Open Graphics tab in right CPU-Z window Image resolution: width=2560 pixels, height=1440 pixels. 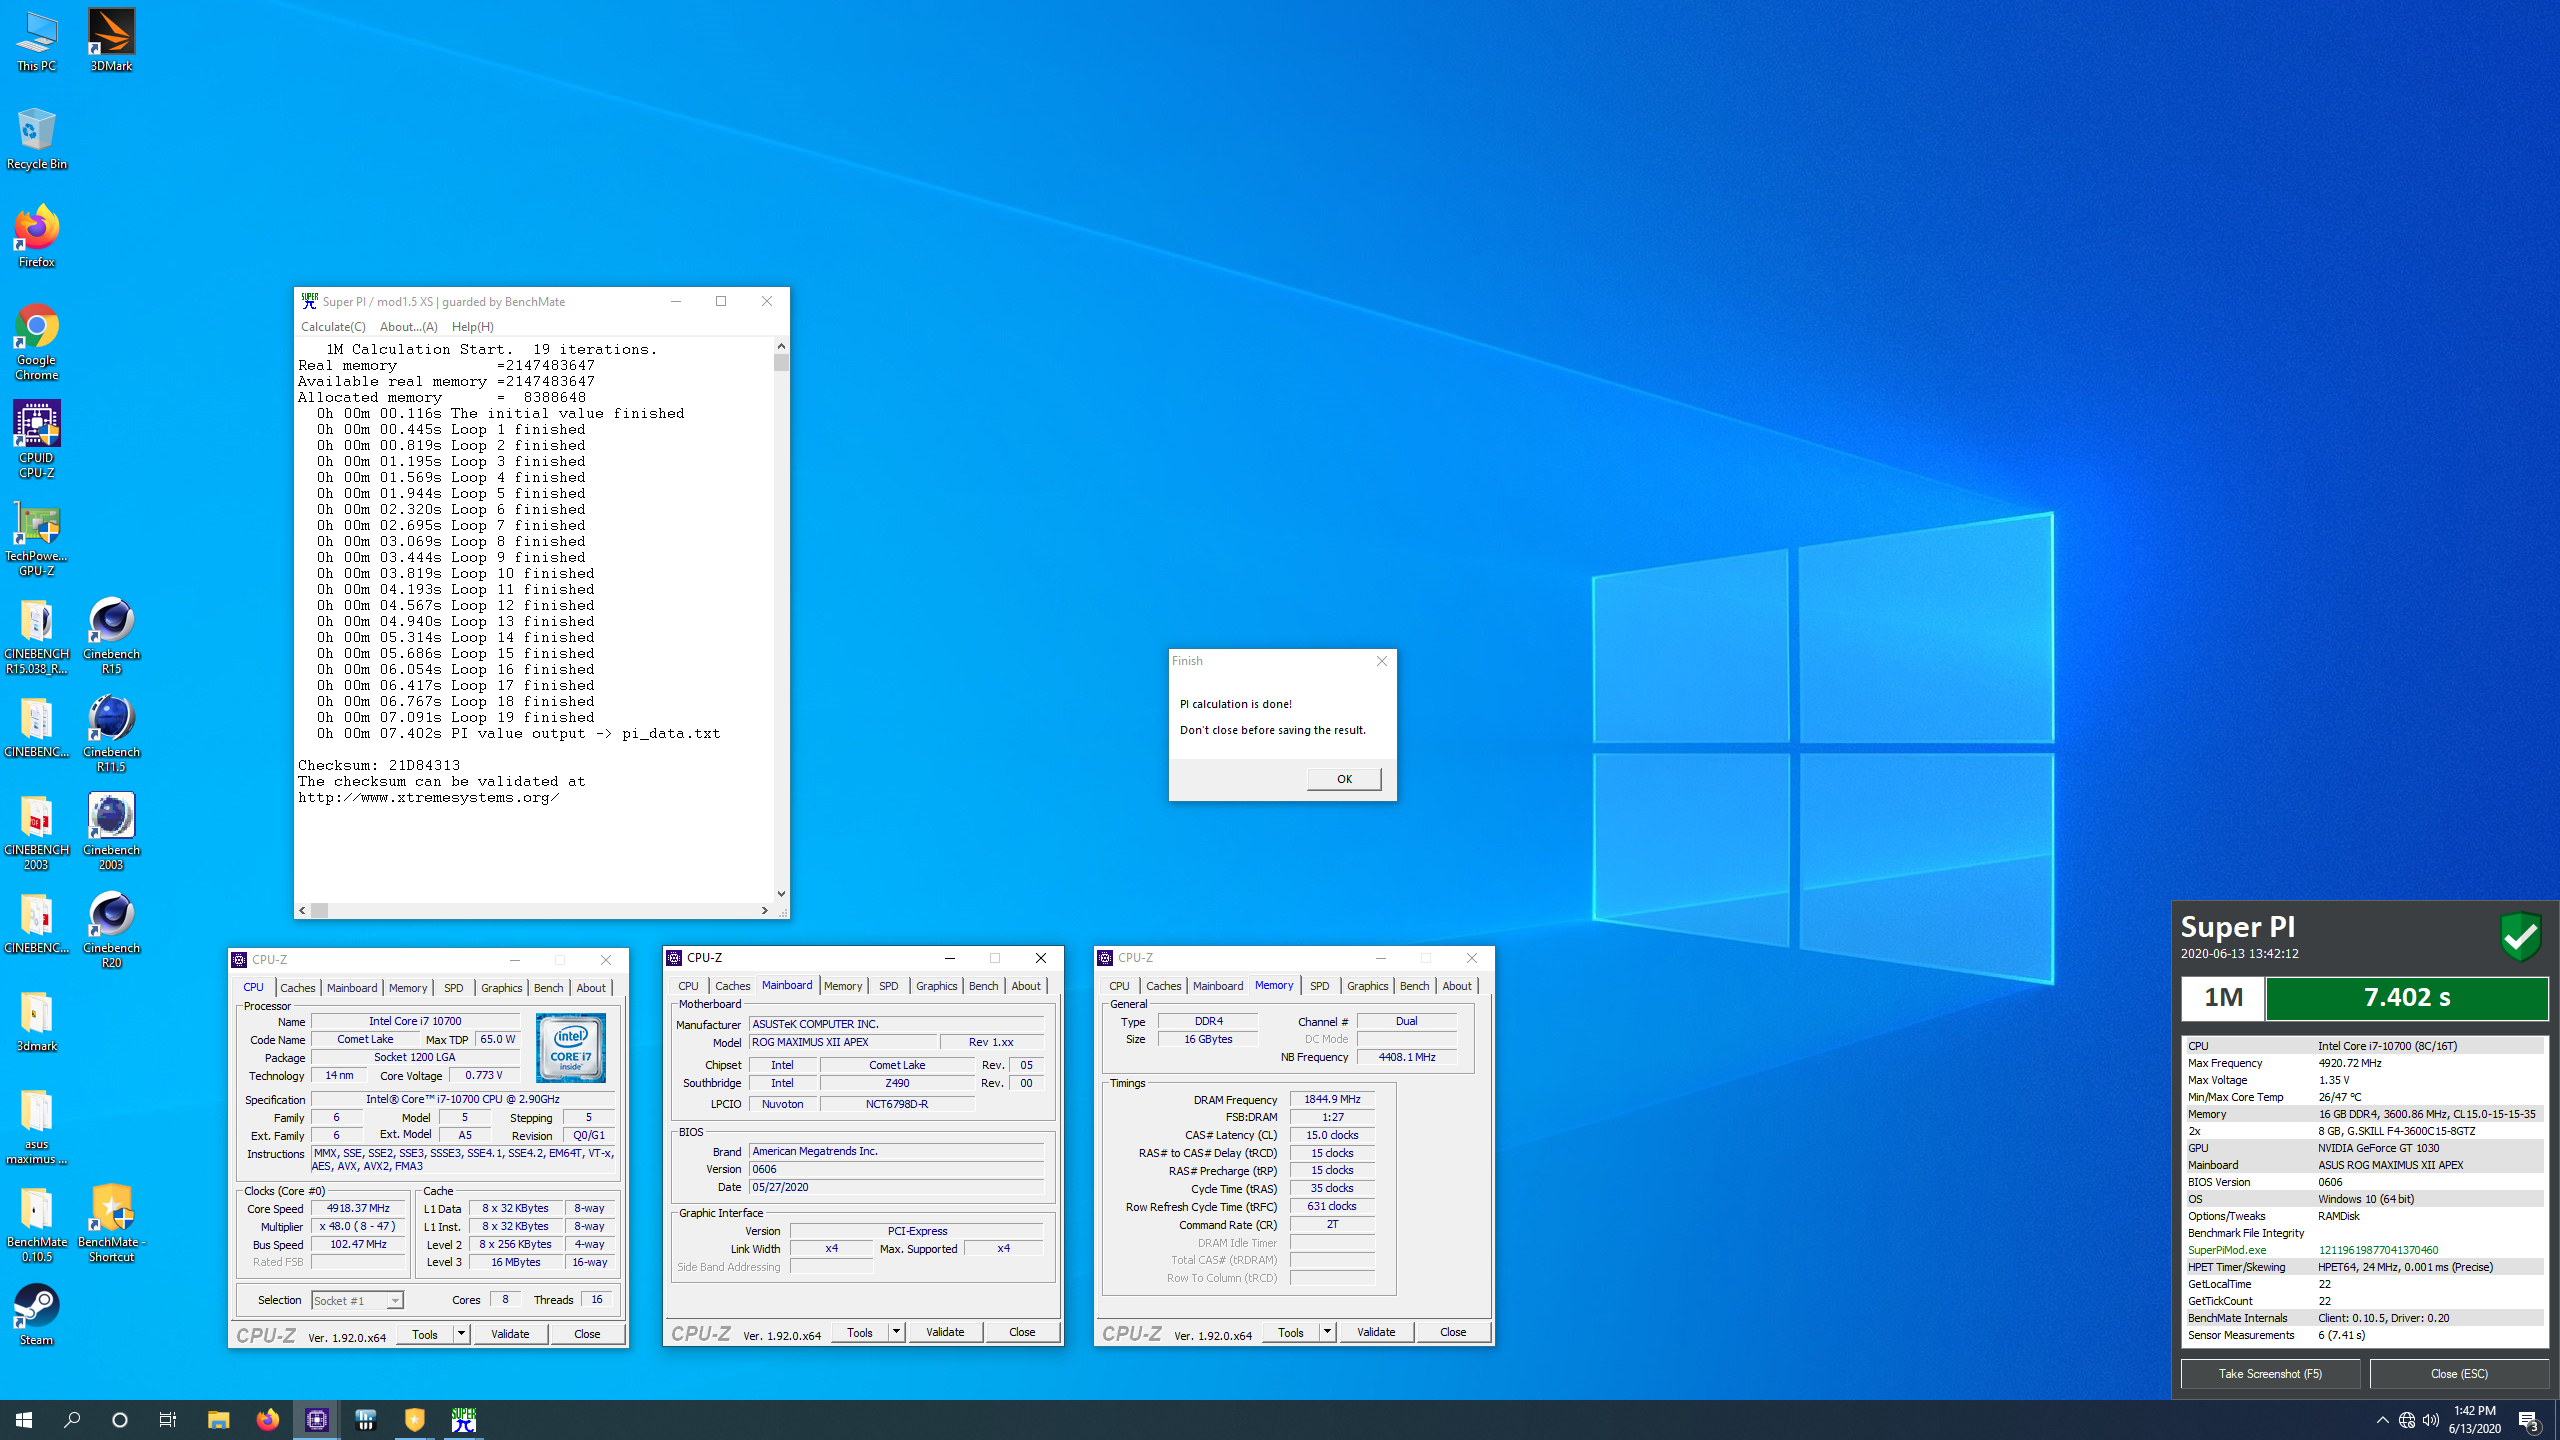point(1367,985)
